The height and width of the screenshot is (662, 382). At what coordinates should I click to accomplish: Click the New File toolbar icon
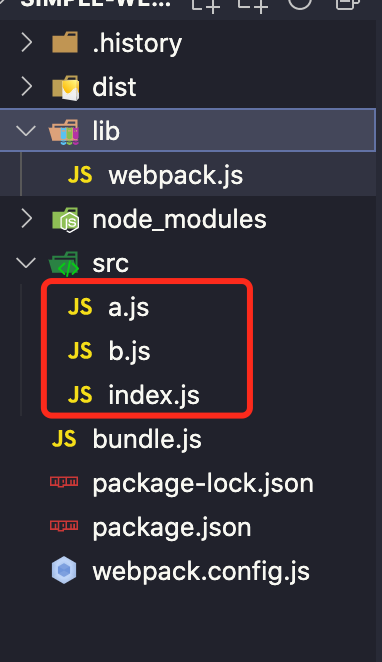point(206,4)
